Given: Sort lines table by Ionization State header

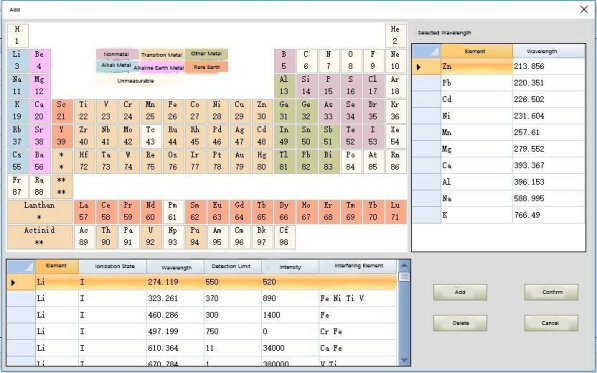Looking at the screenshot, I should pos(113,266).
